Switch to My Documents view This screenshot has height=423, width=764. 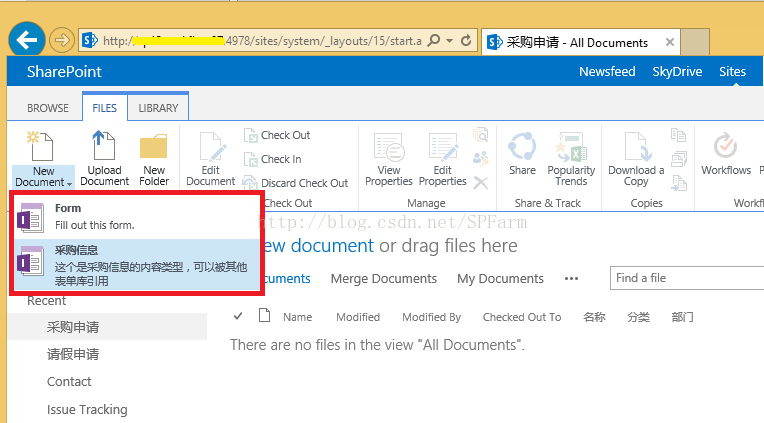500,278
